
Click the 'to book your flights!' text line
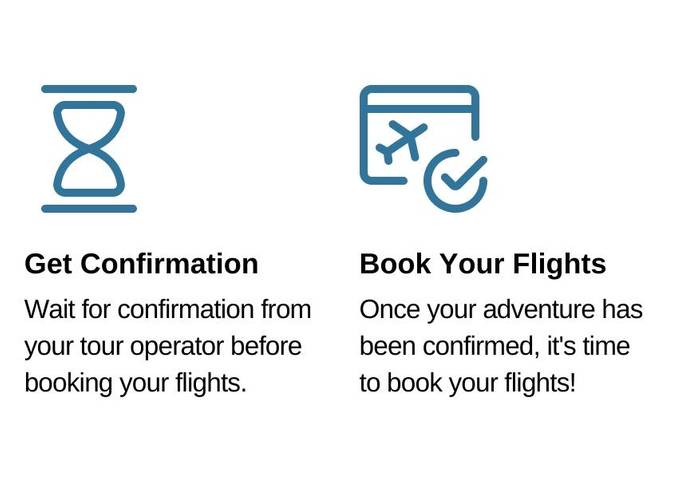point(468,384)
